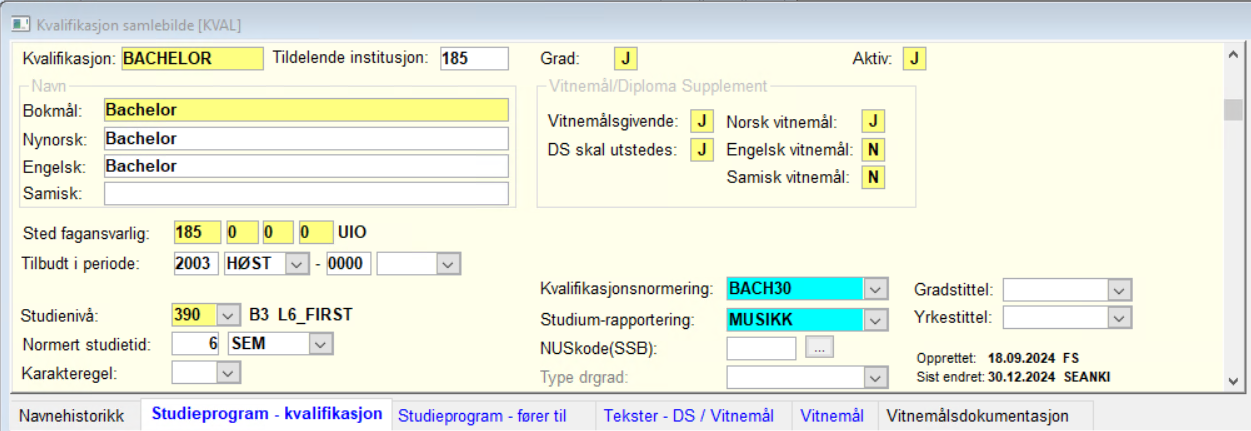Click the empty Samisk name field
The height and width of the screenshot is (431, 1251).
point(306,193)
